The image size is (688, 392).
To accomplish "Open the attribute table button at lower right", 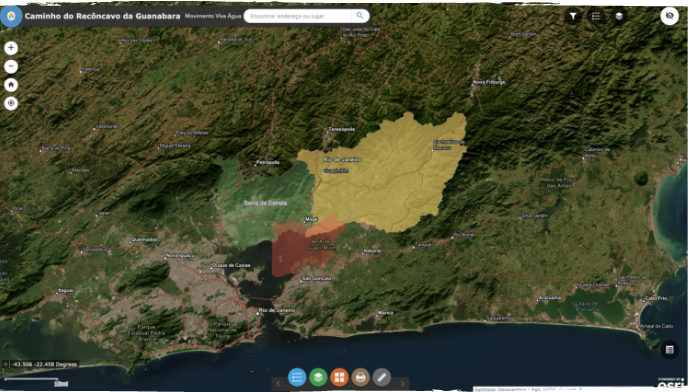I will (670, 350).
